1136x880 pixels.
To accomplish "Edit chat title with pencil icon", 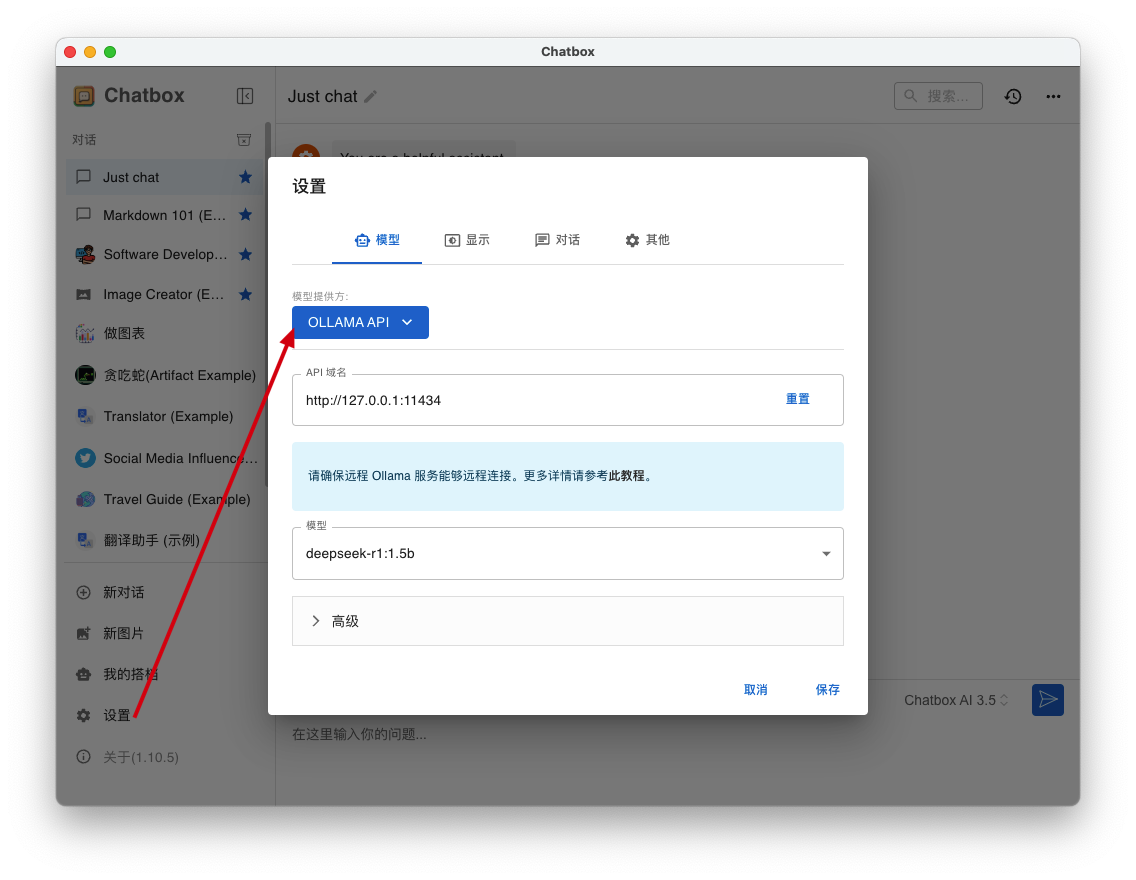I will point(370,96).
